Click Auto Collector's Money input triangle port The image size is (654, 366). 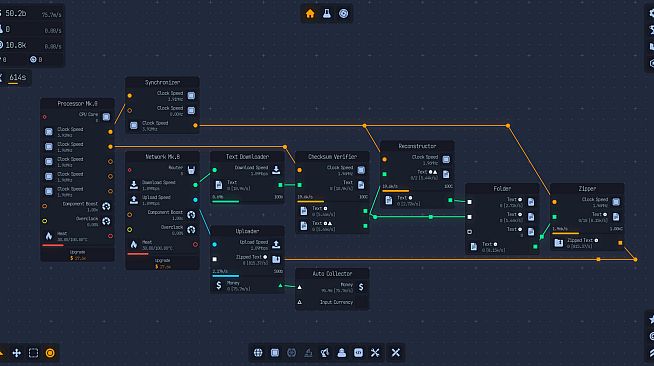tap(299, 287)
